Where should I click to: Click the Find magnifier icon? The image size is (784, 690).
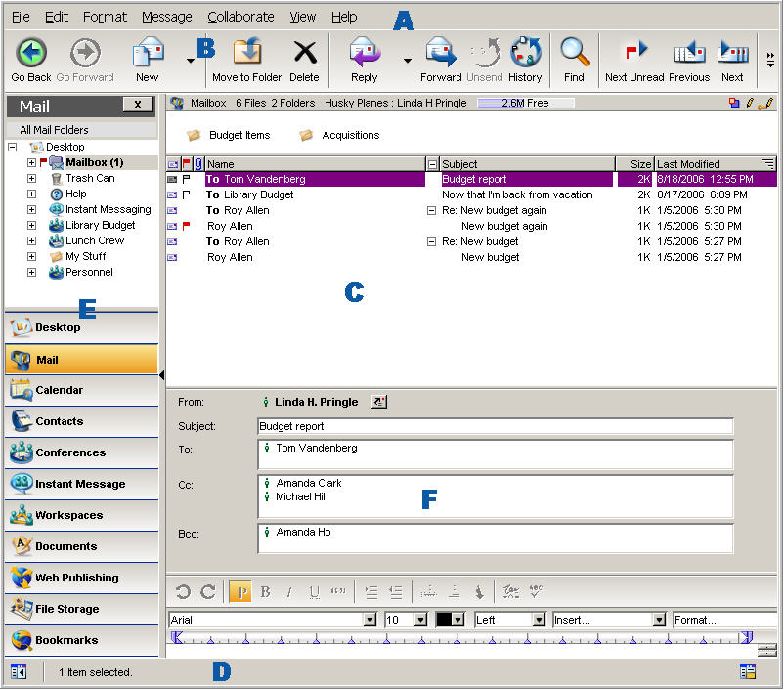click(x=574, y=53)
